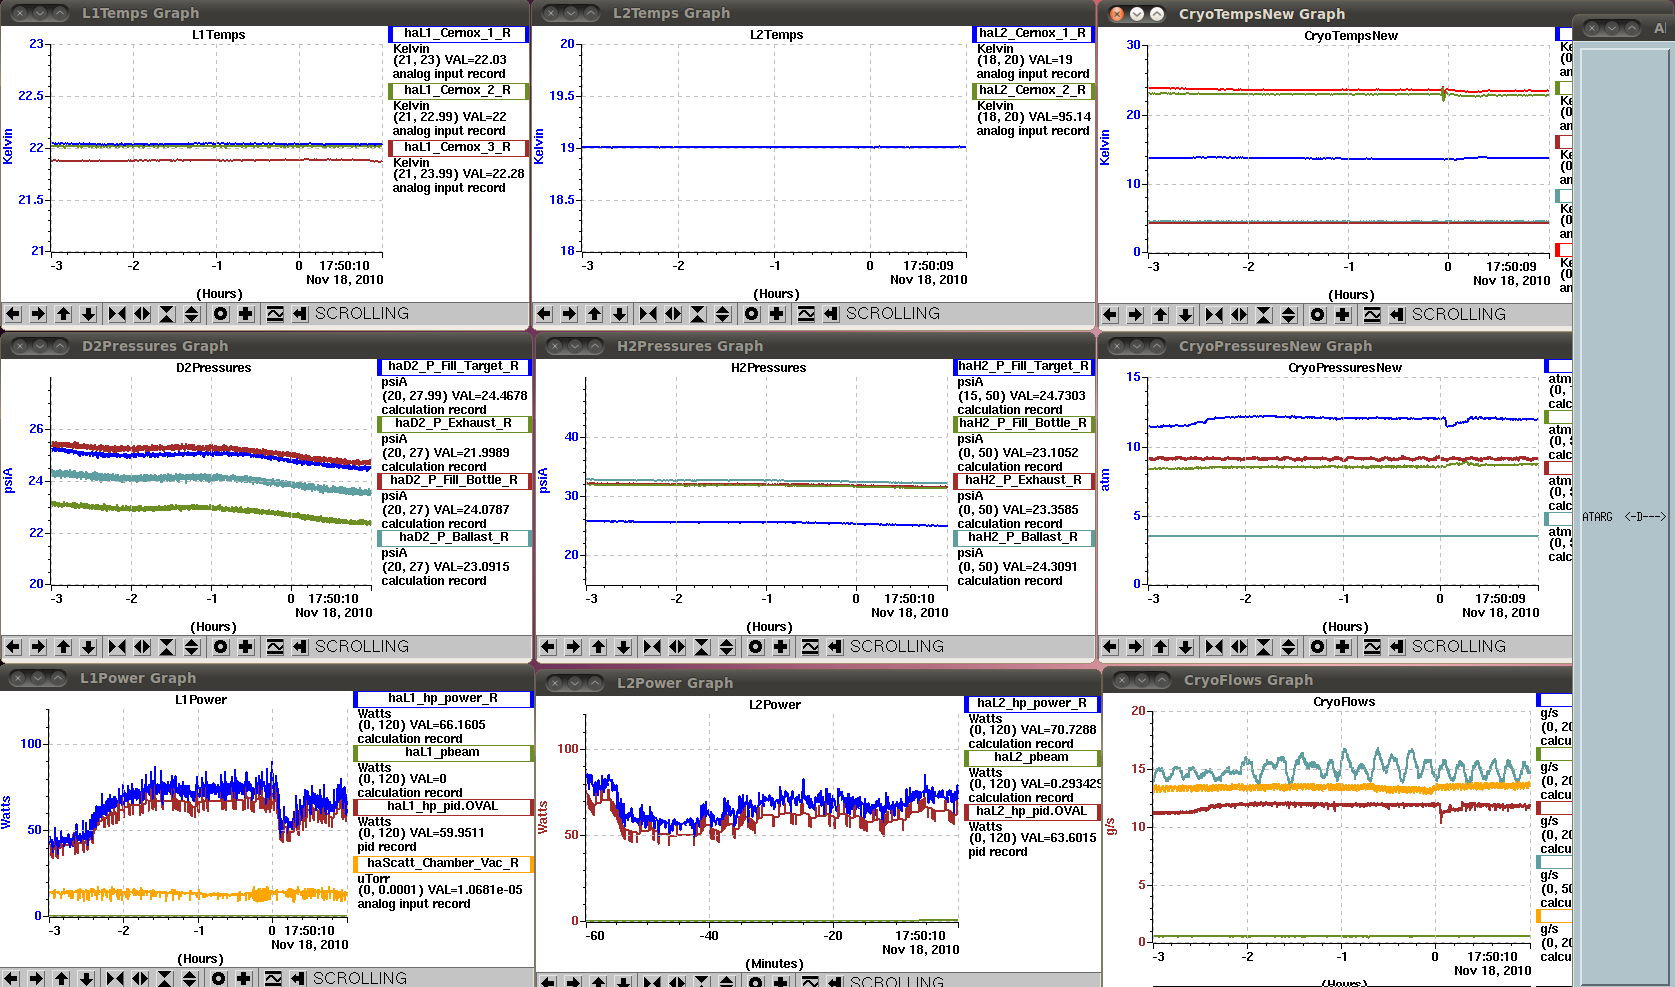Pan up in the CryoTempsNew Graph toolbar
Viewport: 1675px width, 987px height.
[1160, 315]
